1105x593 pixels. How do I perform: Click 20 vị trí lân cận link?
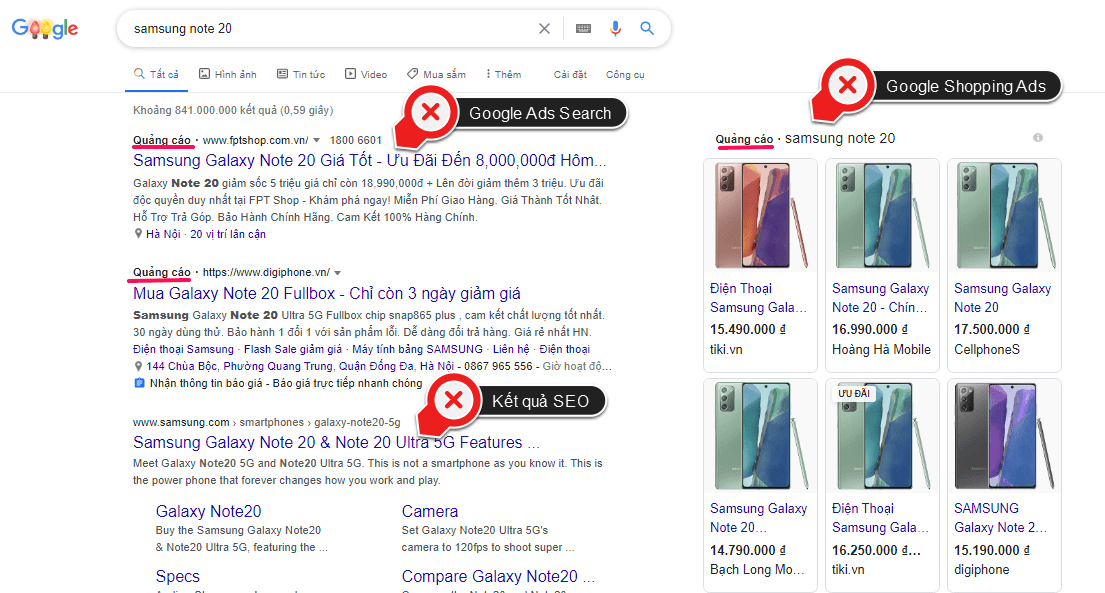228,234
